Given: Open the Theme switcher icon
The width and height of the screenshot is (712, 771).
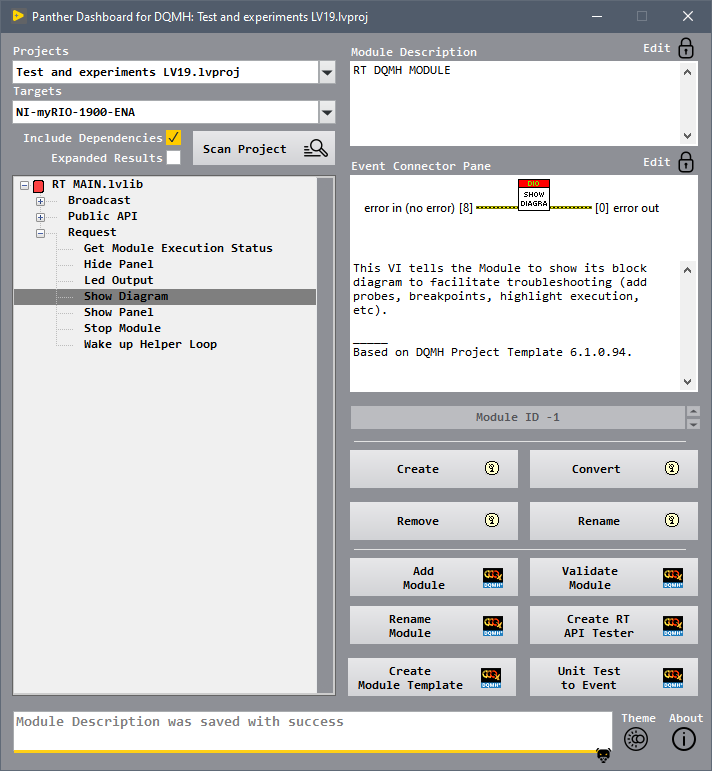Looking at the screenshot, I should (x=636, y=739).
